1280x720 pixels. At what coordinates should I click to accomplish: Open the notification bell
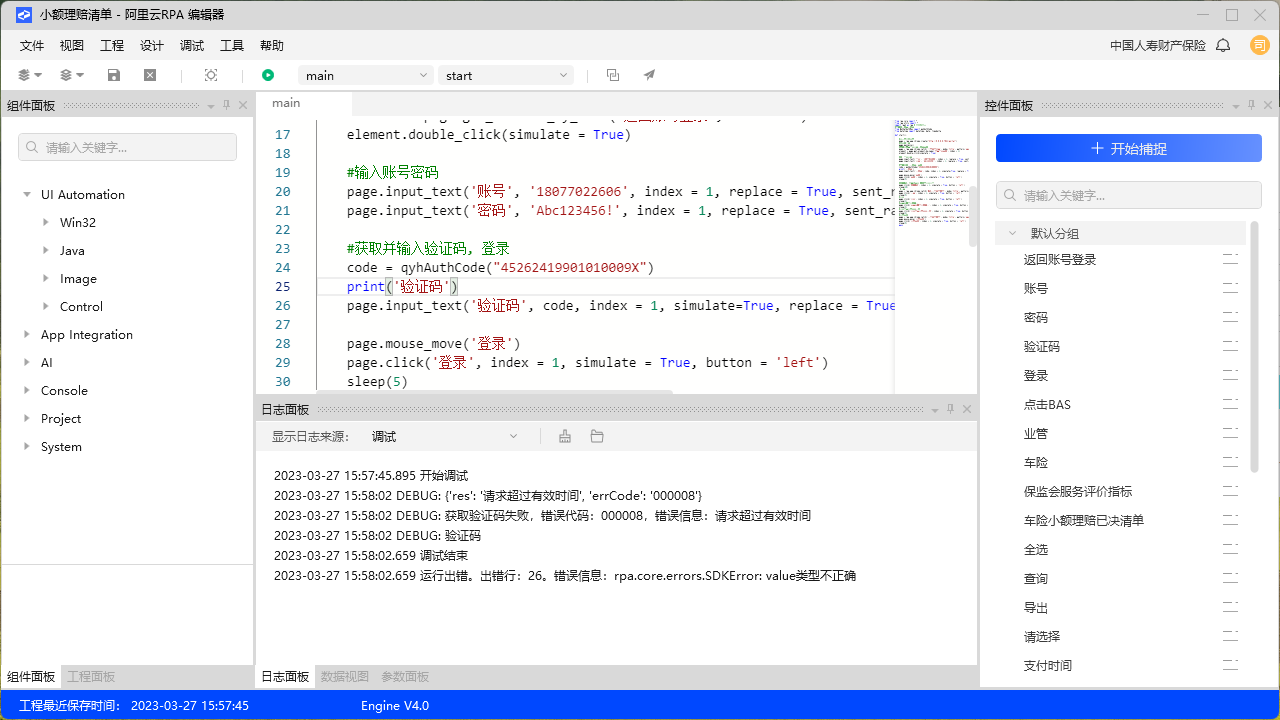pyautogui.click(x=1223, y=45)
